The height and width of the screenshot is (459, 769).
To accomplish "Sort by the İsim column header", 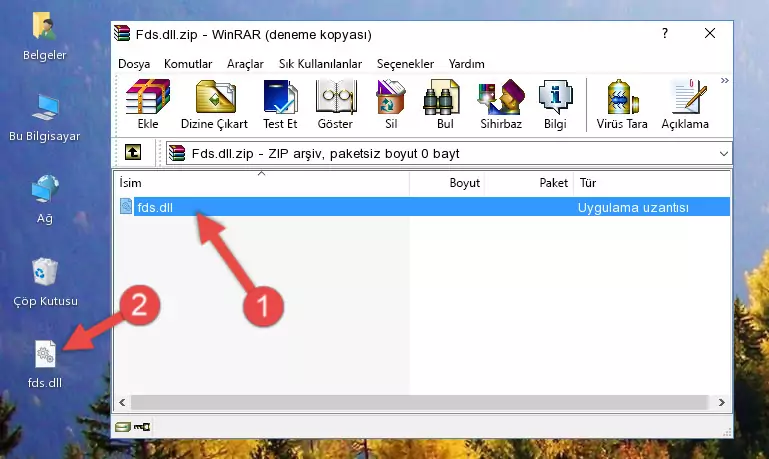I will (262, 183).
